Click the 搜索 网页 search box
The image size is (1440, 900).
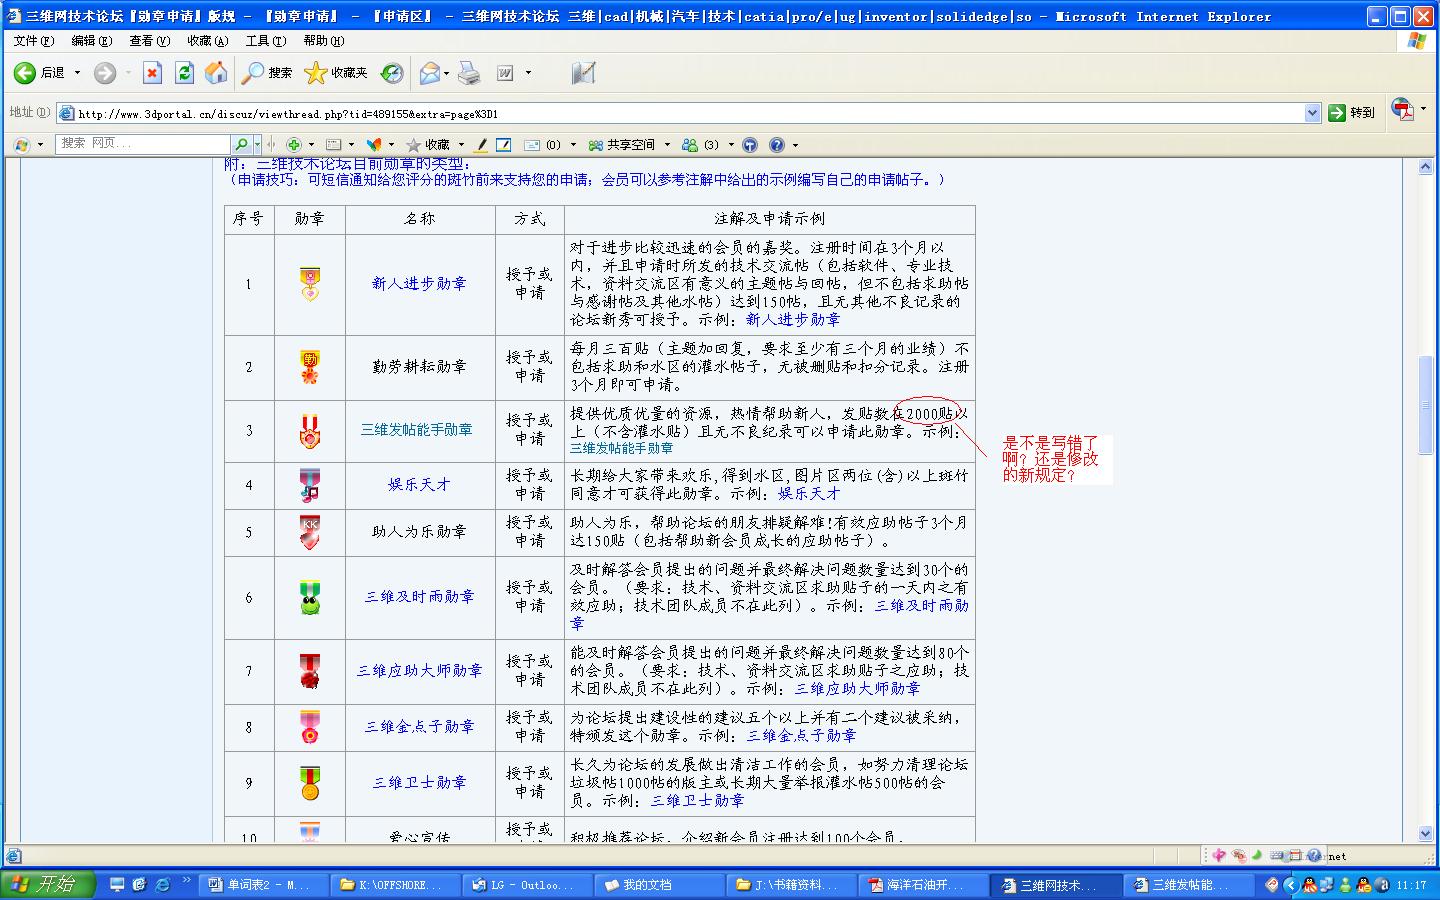(x=143, y=145)
